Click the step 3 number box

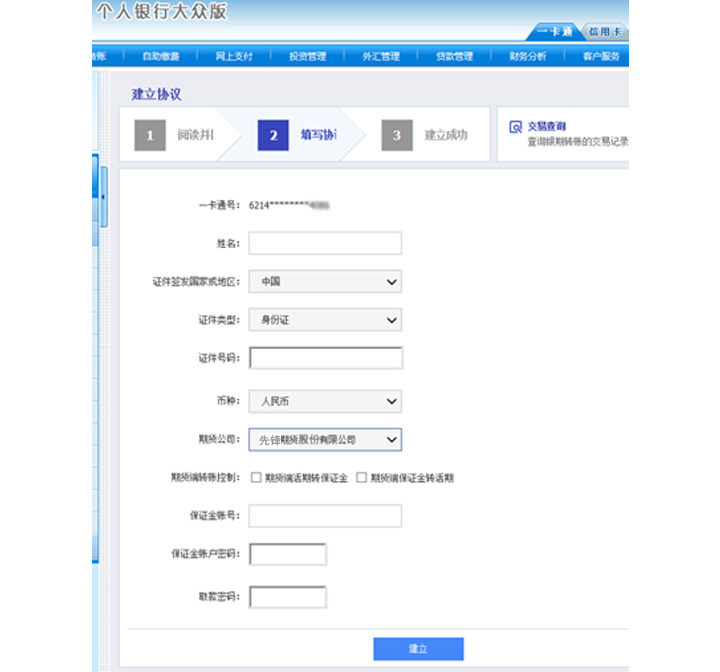point(396,135)
